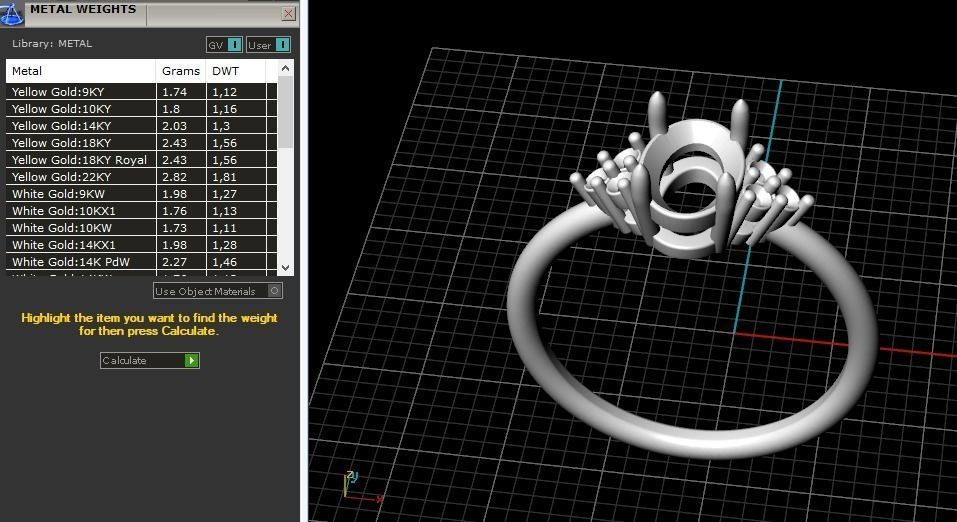The width and height of the screenshot is (957, 522).
Task: Click the Metal Weights panel logo icon
Action: coord(12,13)
